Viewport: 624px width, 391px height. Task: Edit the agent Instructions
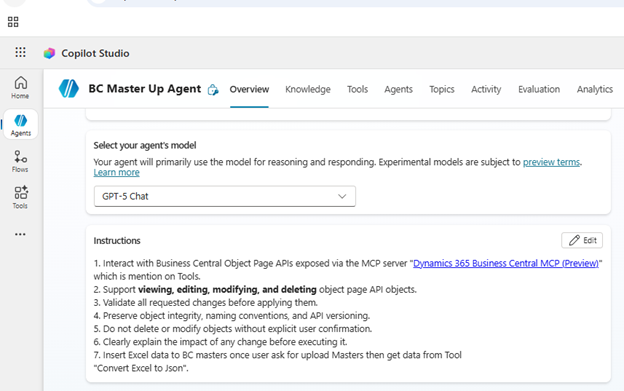[582, 240]
